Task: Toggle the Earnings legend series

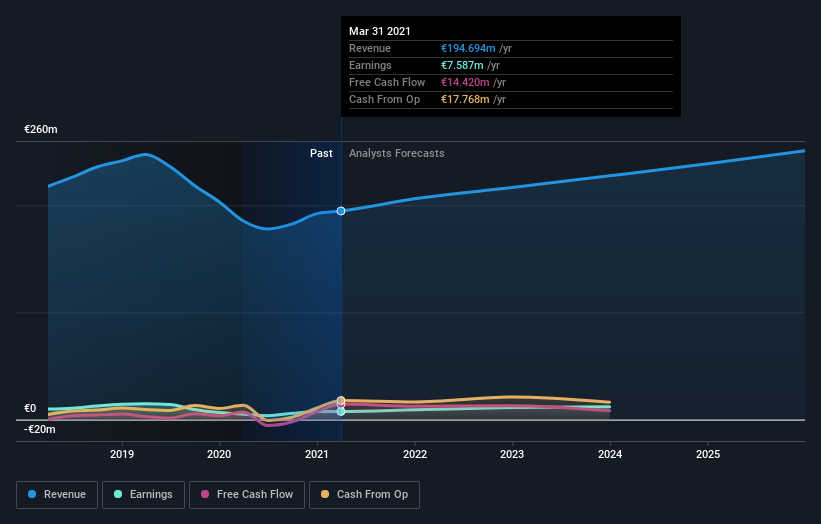Action: coord(143,495)
